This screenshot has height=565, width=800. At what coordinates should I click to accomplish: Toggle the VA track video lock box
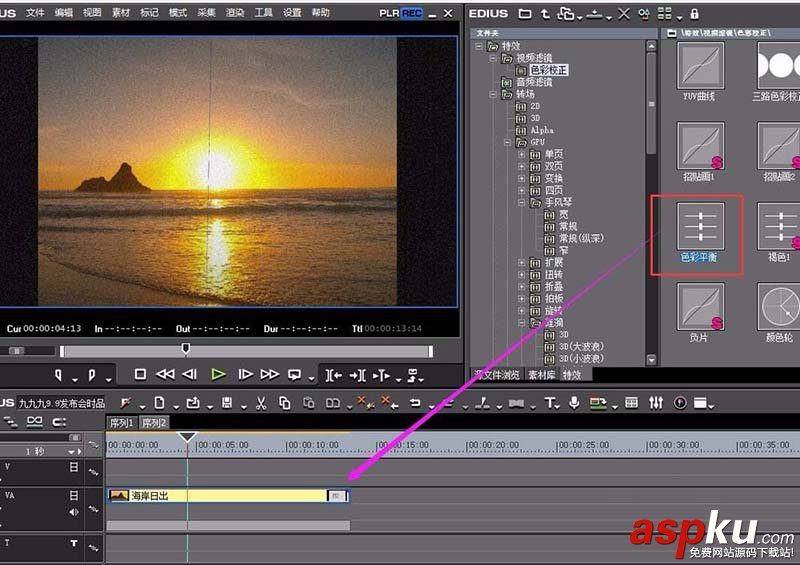point(74,495)
